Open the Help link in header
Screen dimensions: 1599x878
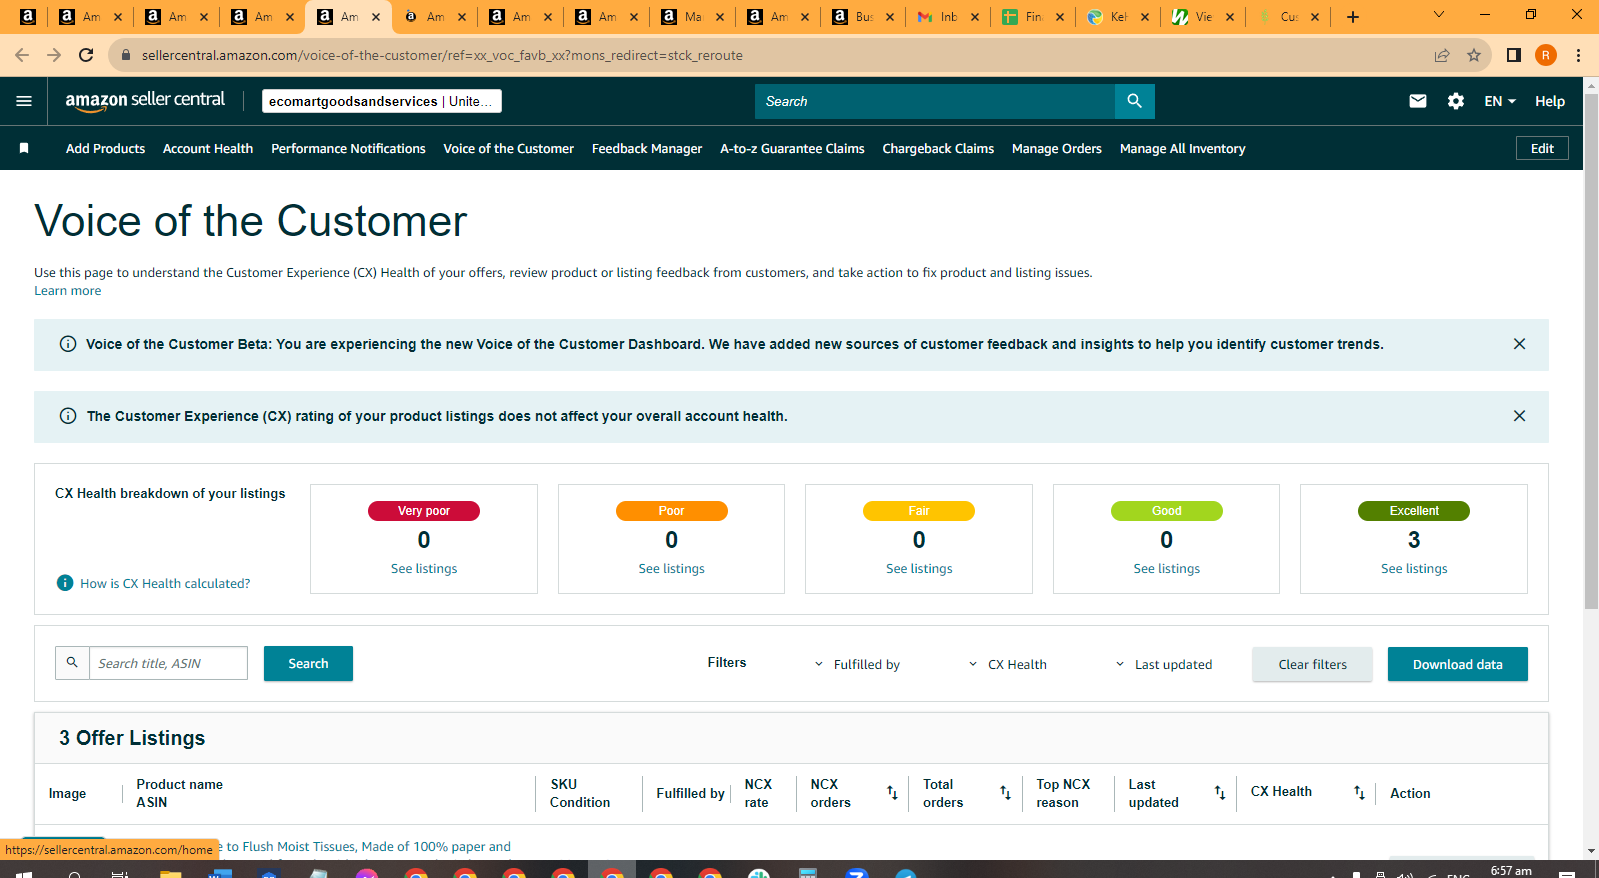[1550, 101]
